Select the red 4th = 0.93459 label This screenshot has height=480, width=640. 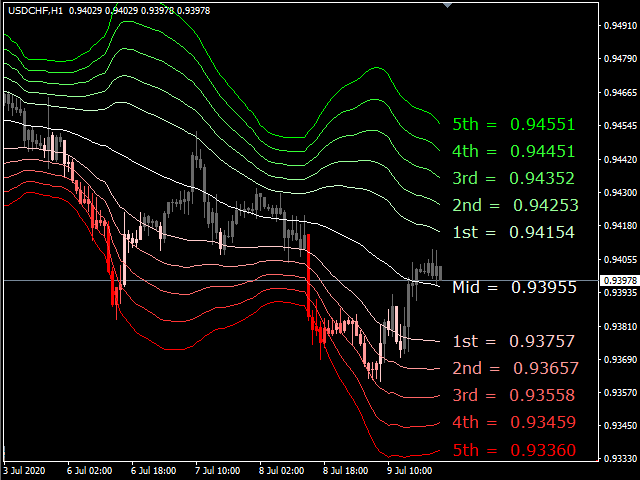click(x=513, y=422)
